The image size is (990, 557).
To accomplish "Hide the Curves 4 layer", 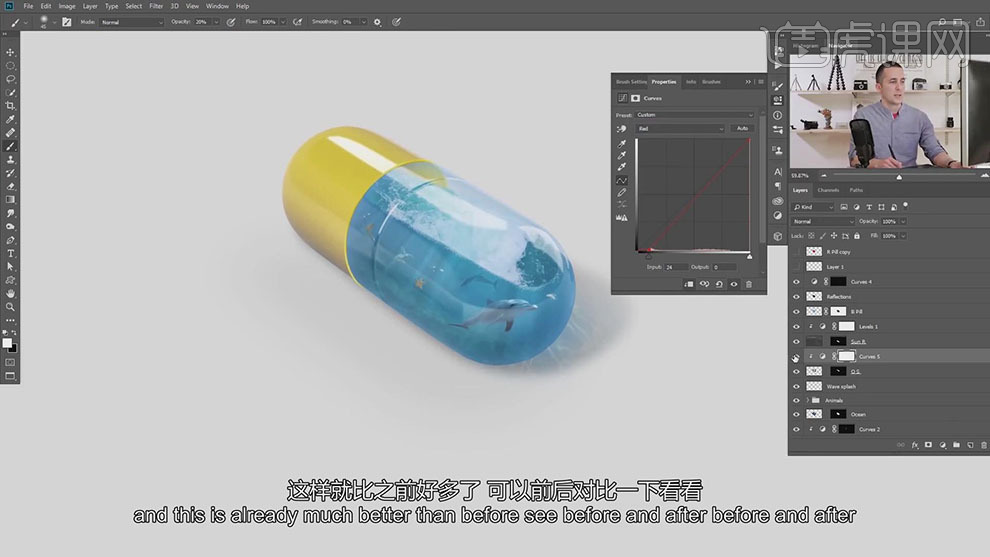I will click(x=796, y=282).
